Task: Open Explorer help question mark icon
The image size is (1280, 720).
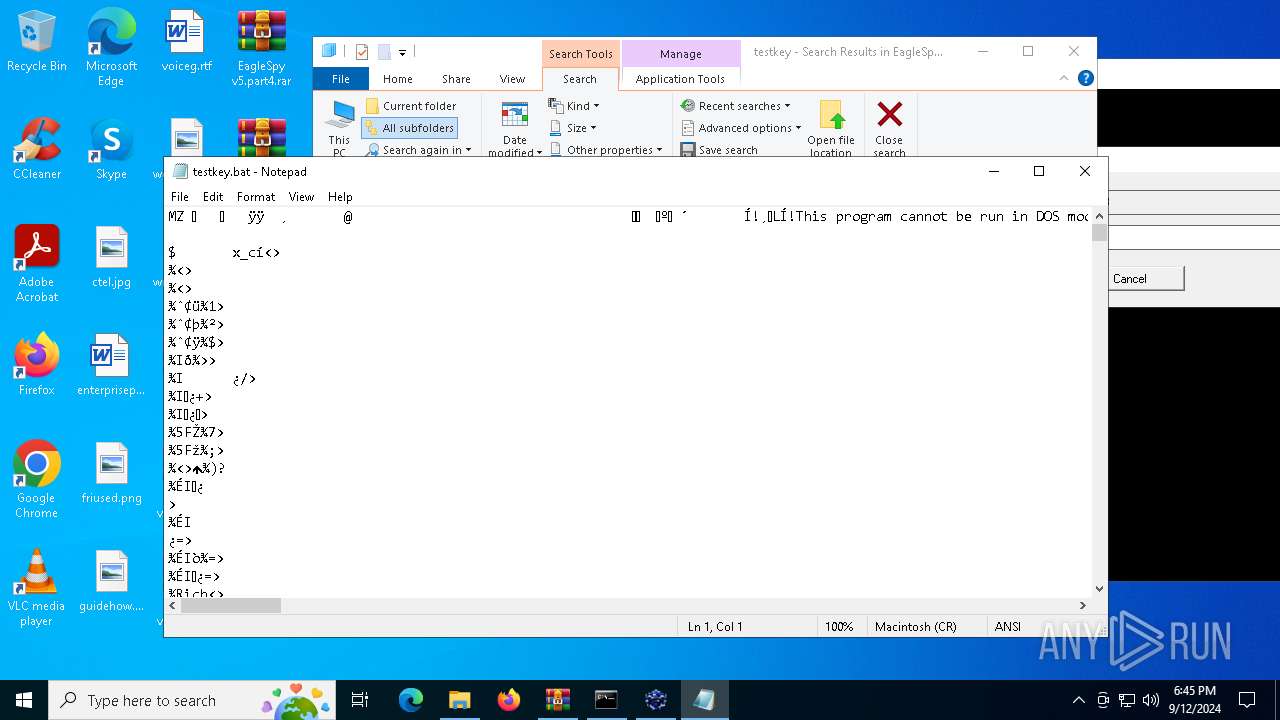Action: (1086, 78)
